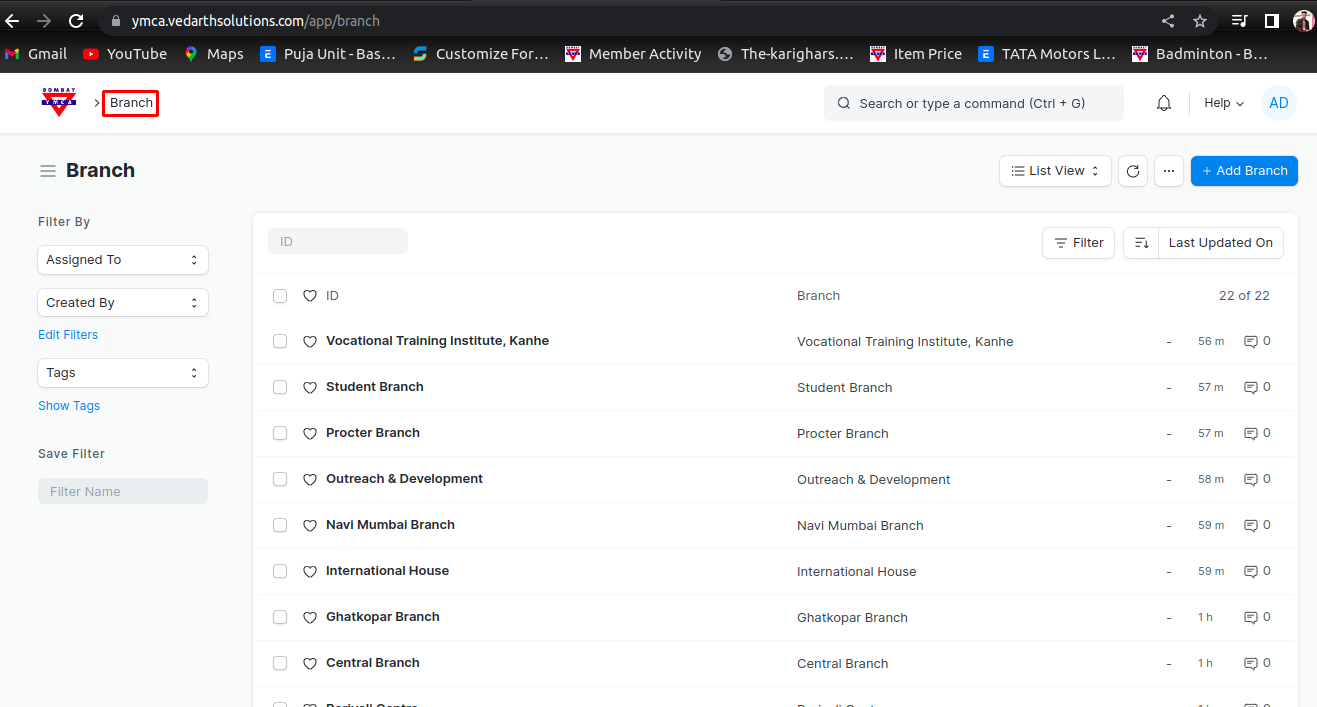The image size is (1317, 707).
Task: Toggle the sidebar hamburger icon
Action: [x=47, y=171]
